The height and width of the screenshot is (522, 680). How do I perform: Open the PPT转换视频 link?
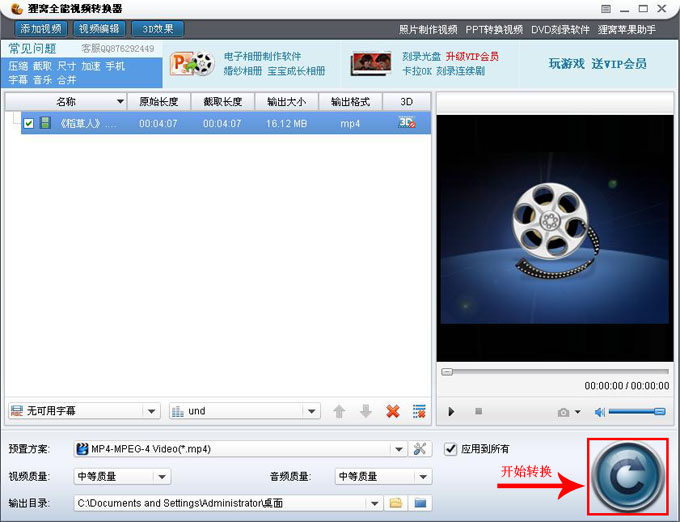pos(494,29)
